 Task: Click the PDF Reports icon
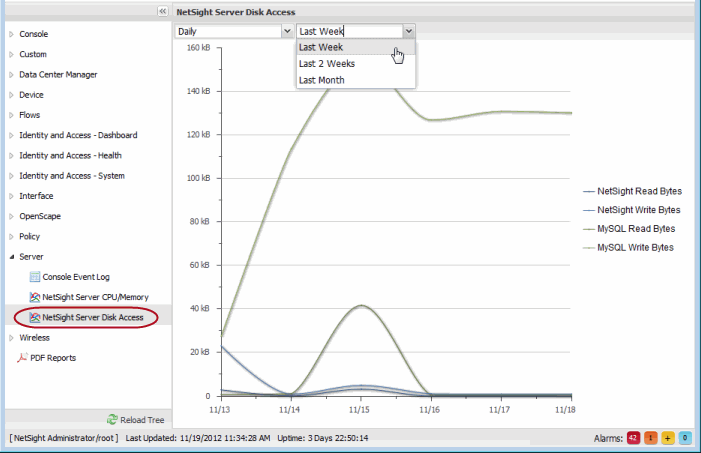point(24,358)
